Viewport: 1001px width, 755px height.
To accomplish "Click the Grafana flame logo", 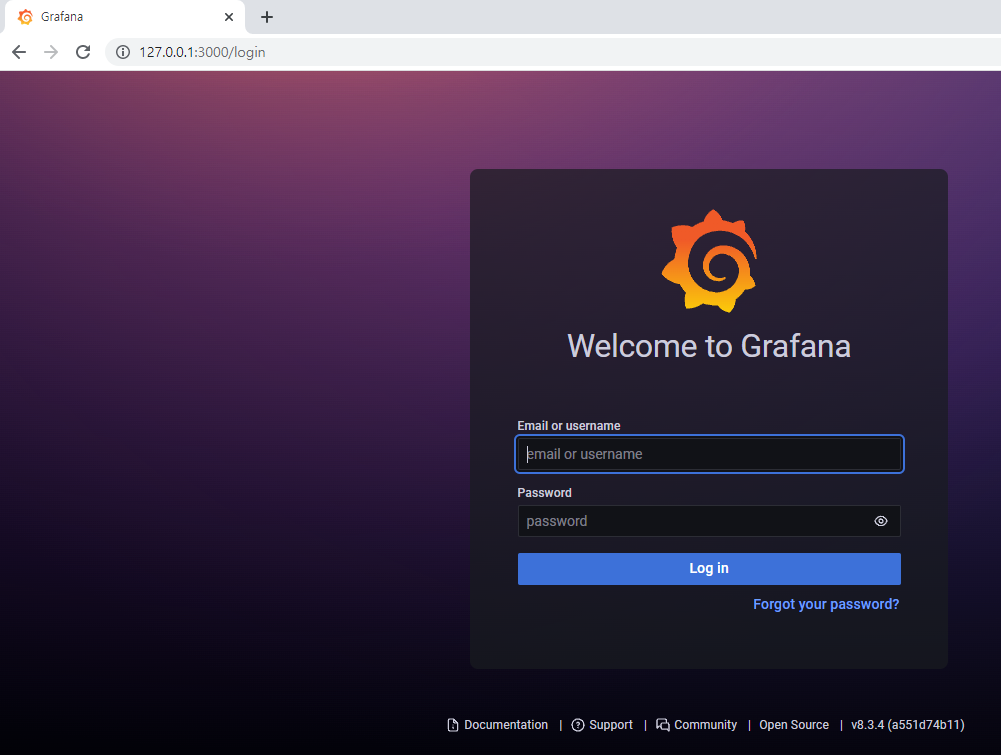I will 709,260.
